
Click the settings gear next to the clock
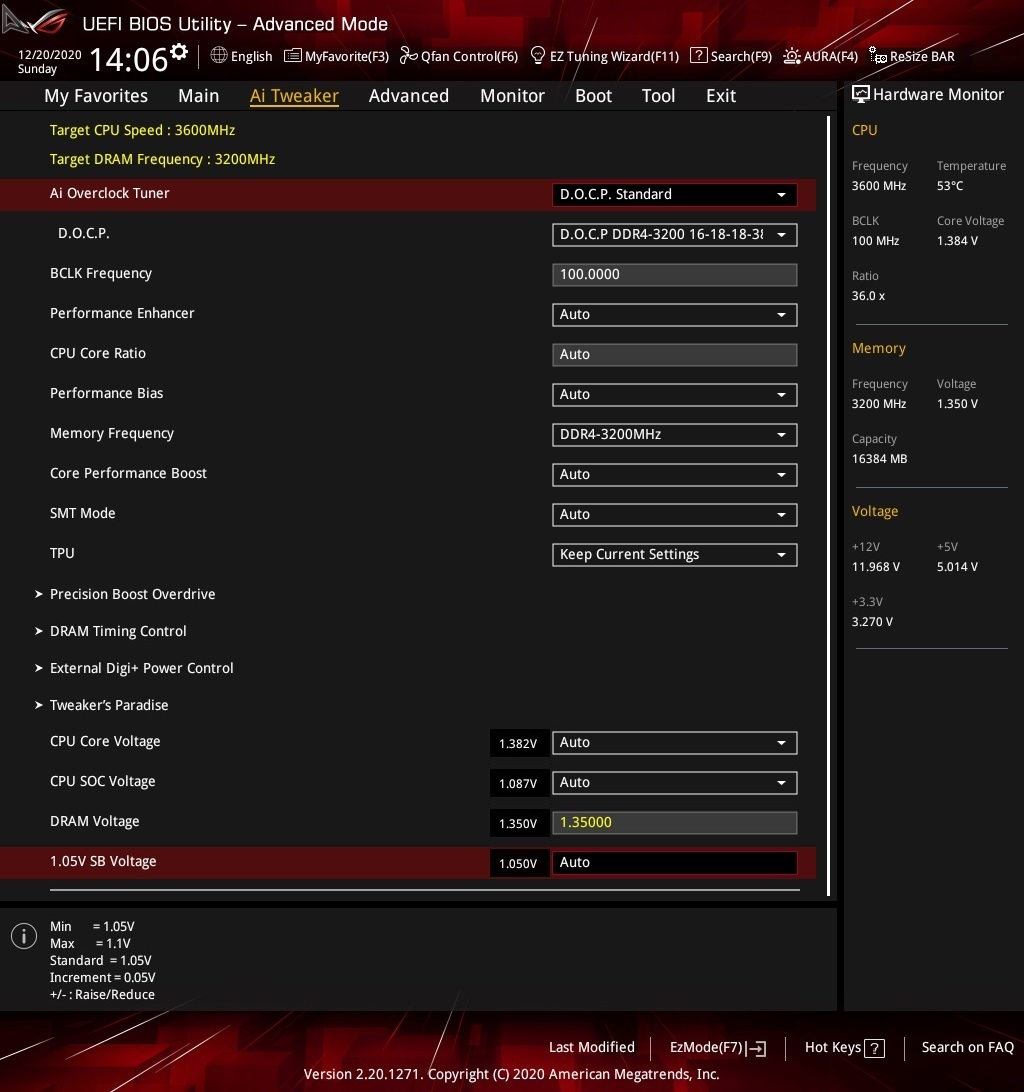pyautogui.click(x=179, y=51)
